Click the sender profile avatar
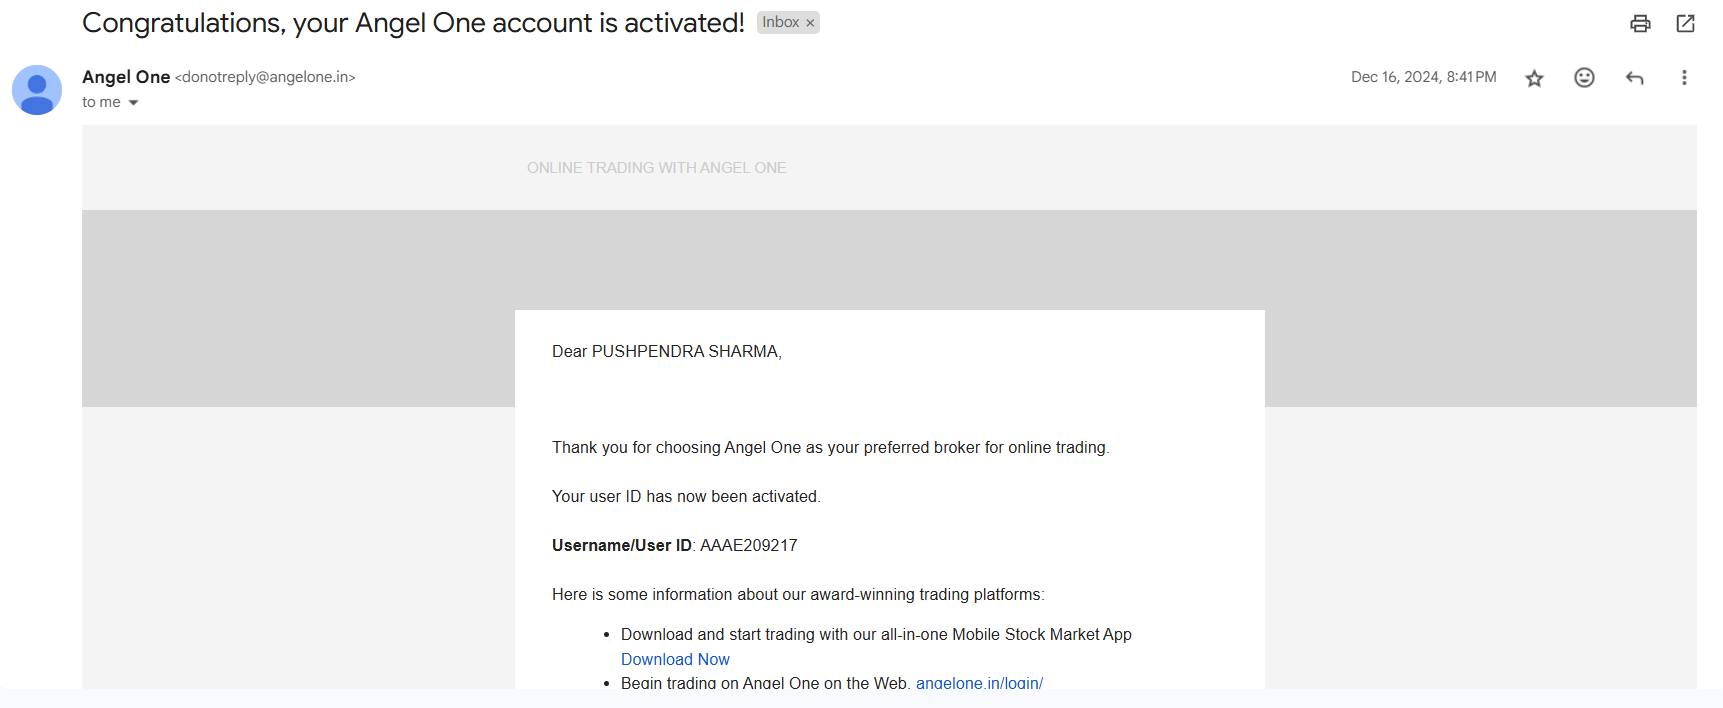1723x708 pixels. point(37,90)
